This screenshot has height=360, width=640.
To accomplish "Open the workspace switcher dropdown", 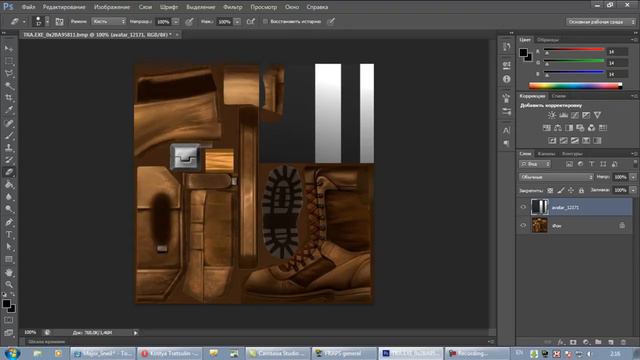I will click(x=601, y=22).
